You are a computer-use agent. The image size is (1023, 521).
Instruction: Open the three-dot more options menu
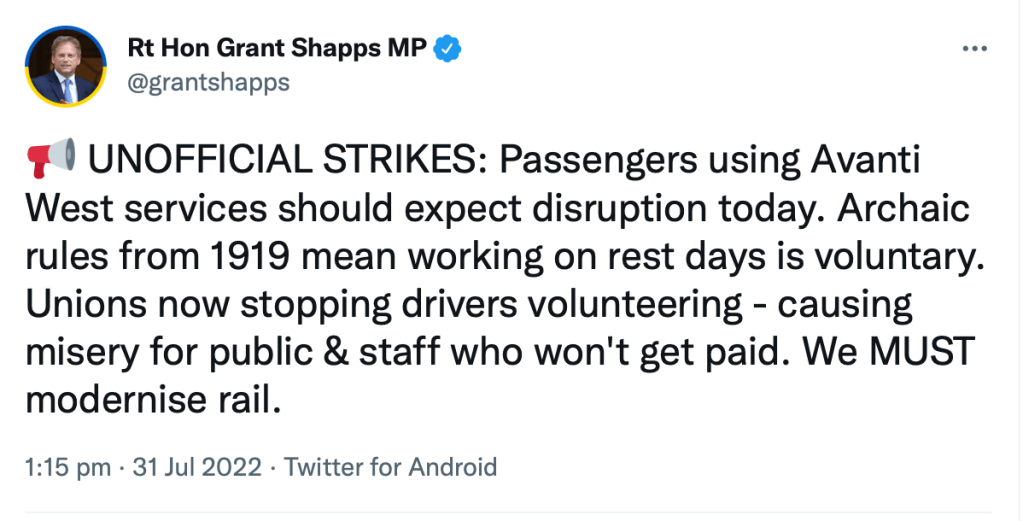[x=973, y=49]
